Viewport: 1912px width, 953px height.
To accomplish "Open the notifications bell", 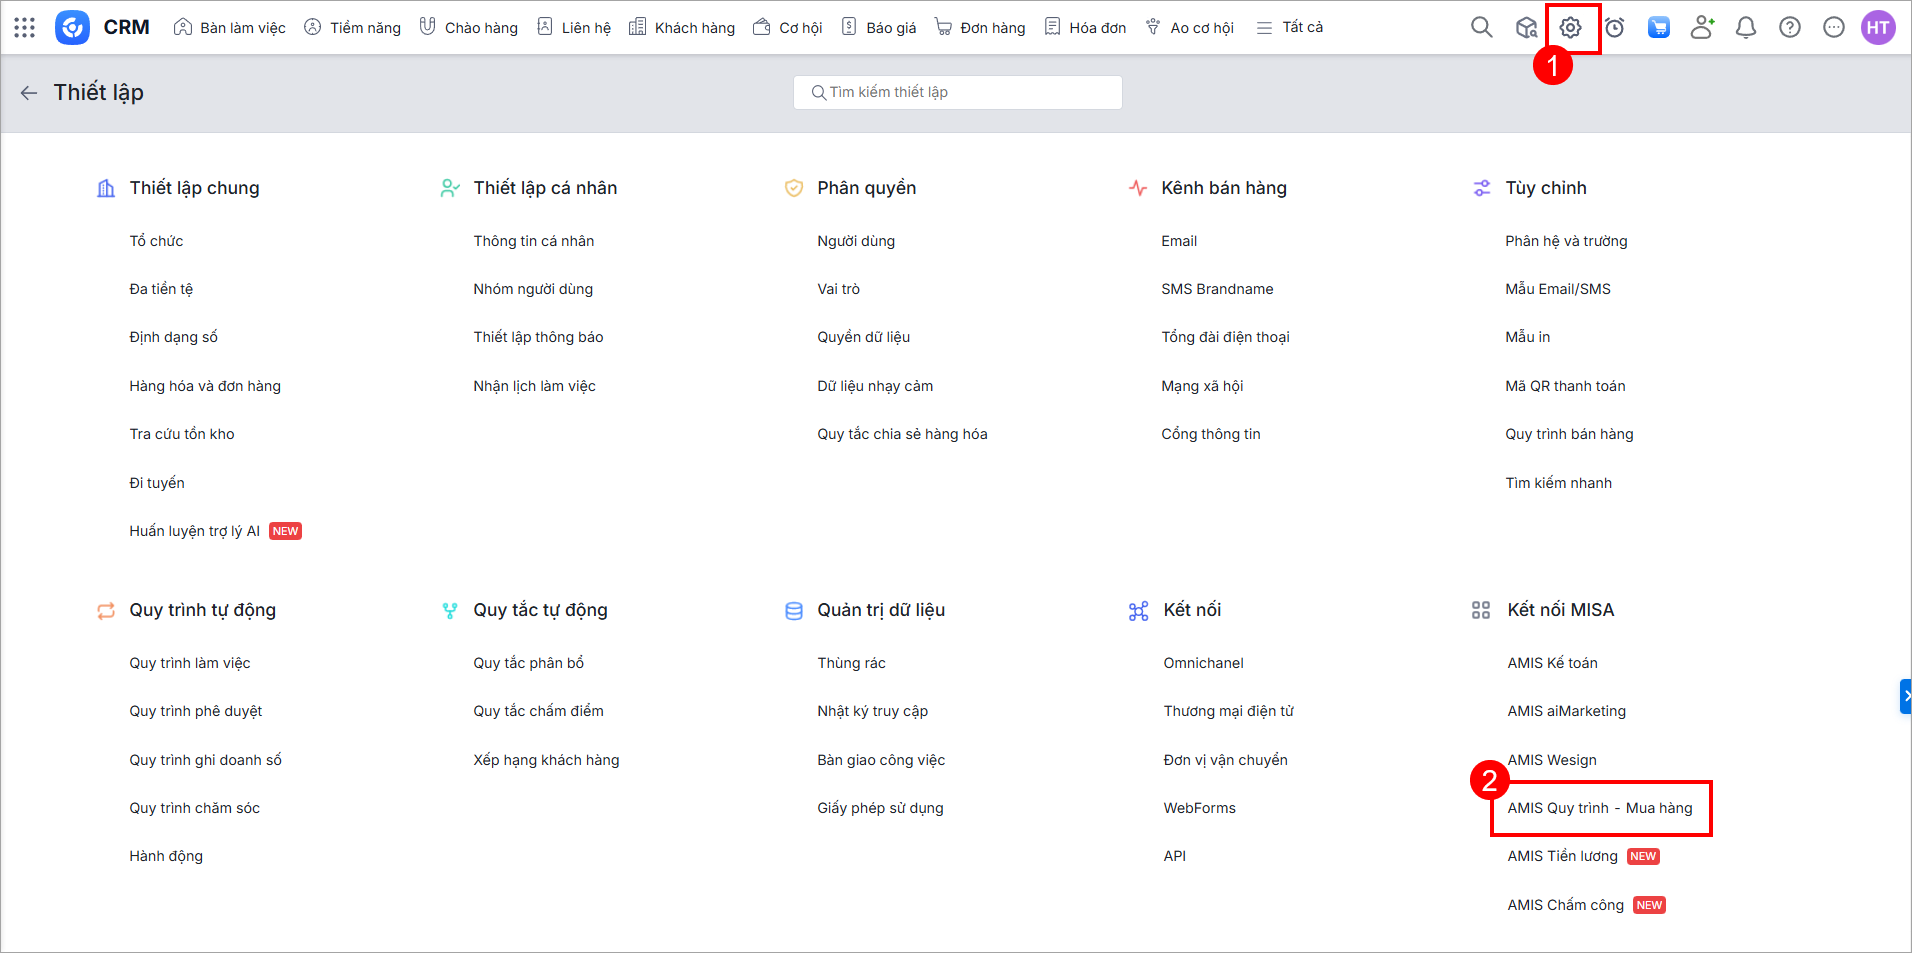I will point(1746,28).
